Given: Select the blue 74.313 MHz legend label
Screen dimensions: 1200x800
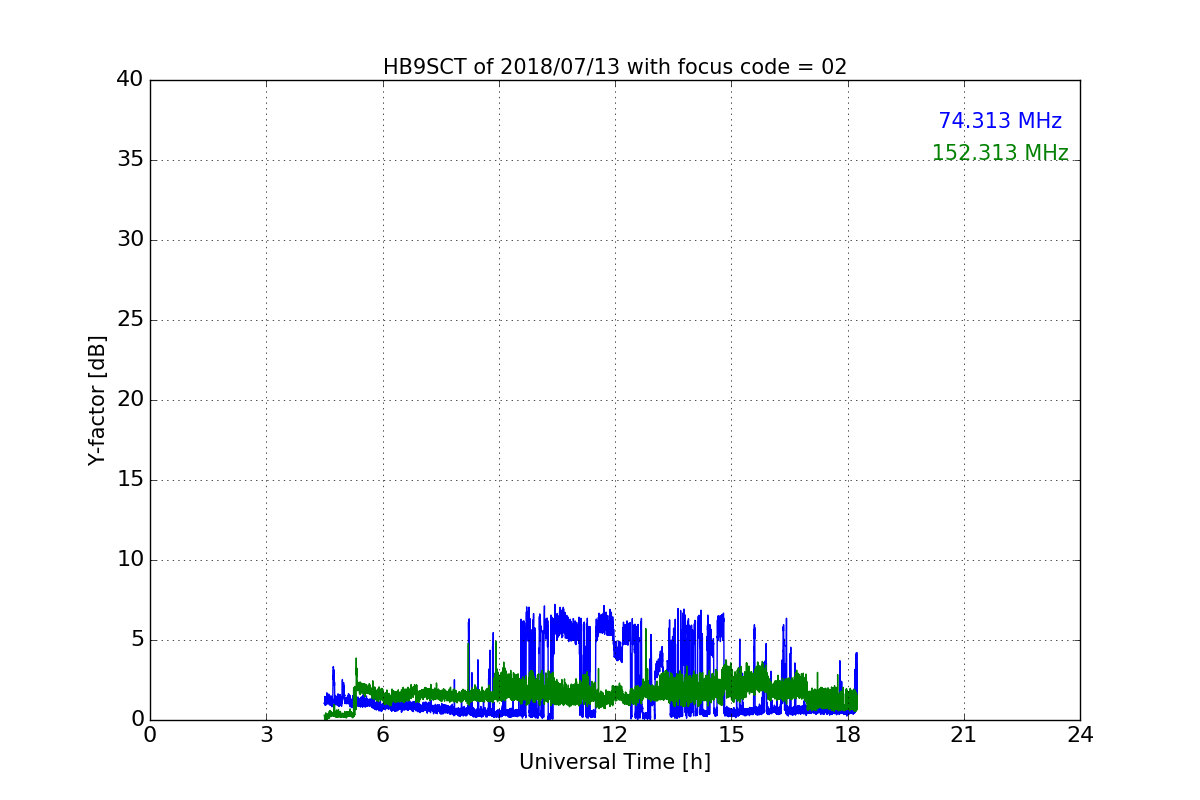Looking at the screenshot, I should [x=1000, y=121].
